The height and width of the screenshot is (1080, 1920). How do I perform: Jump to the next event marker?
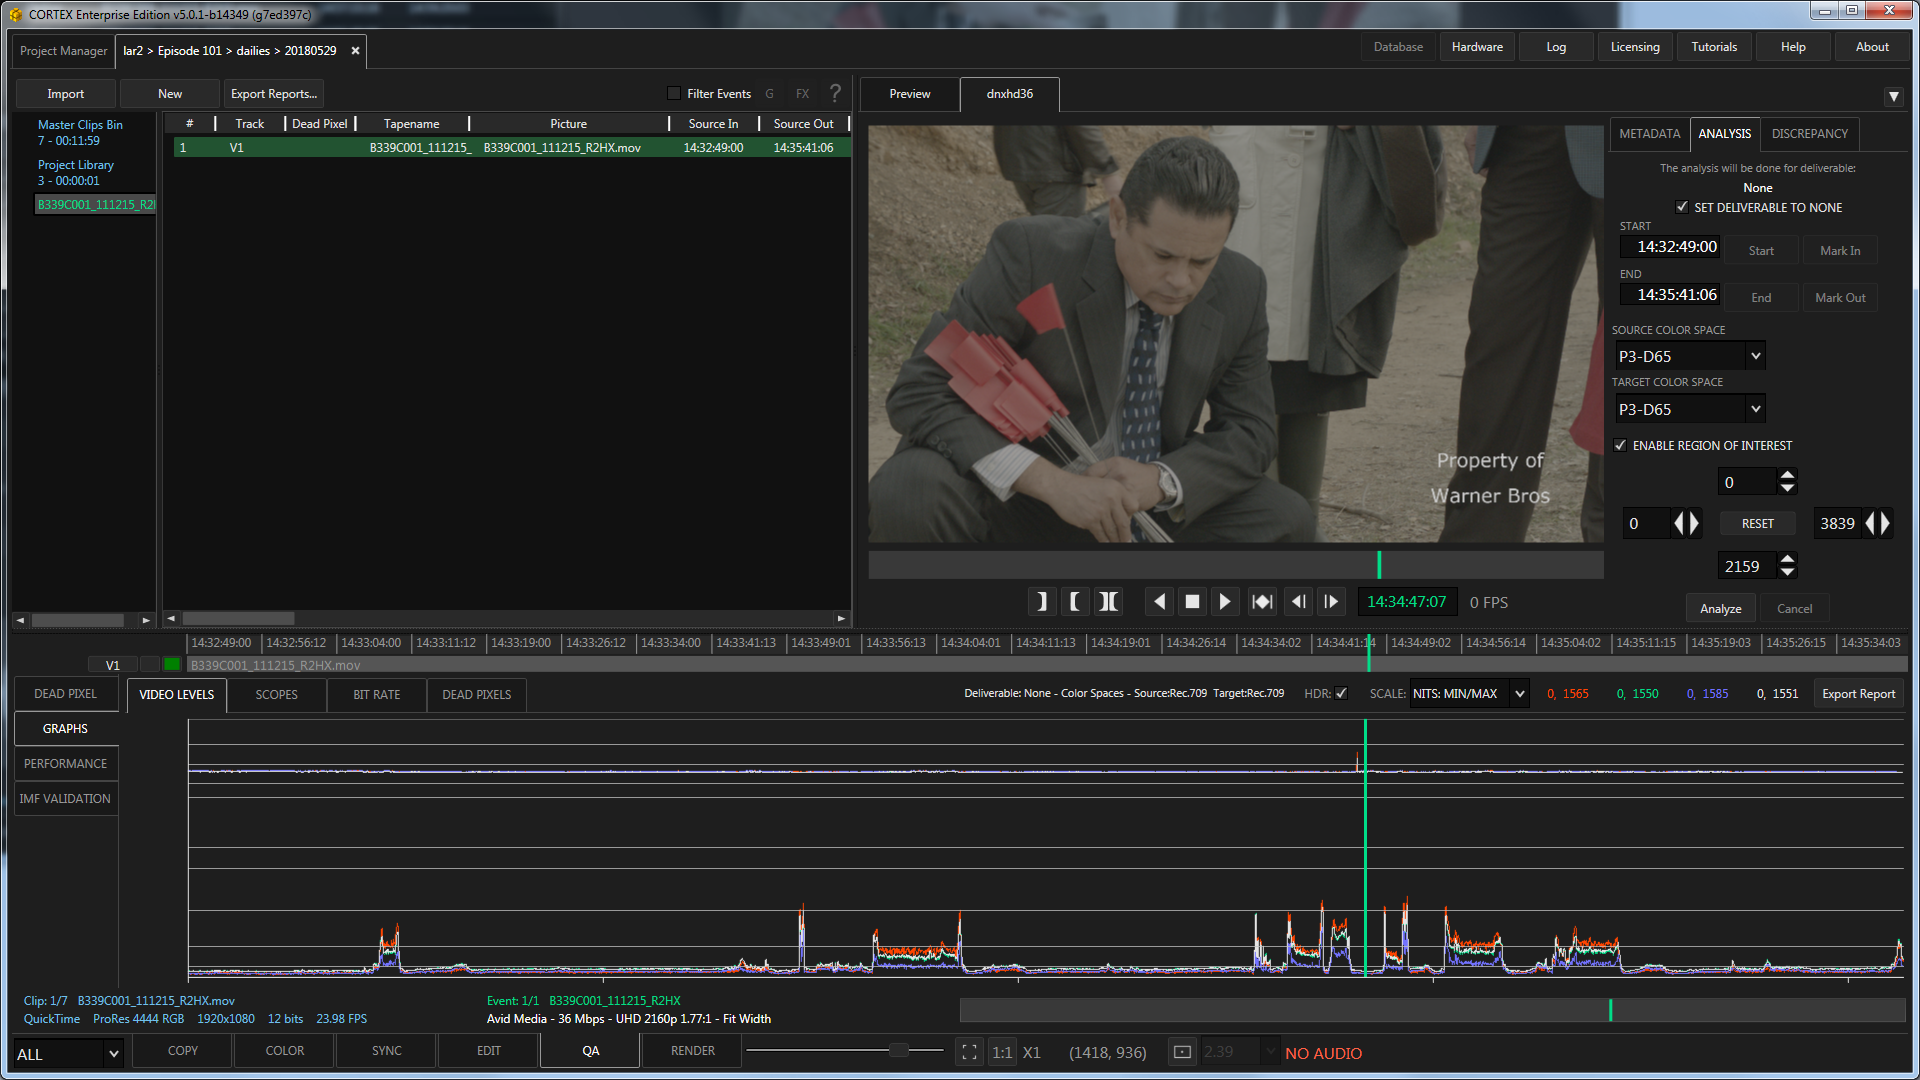[1263, 601]
